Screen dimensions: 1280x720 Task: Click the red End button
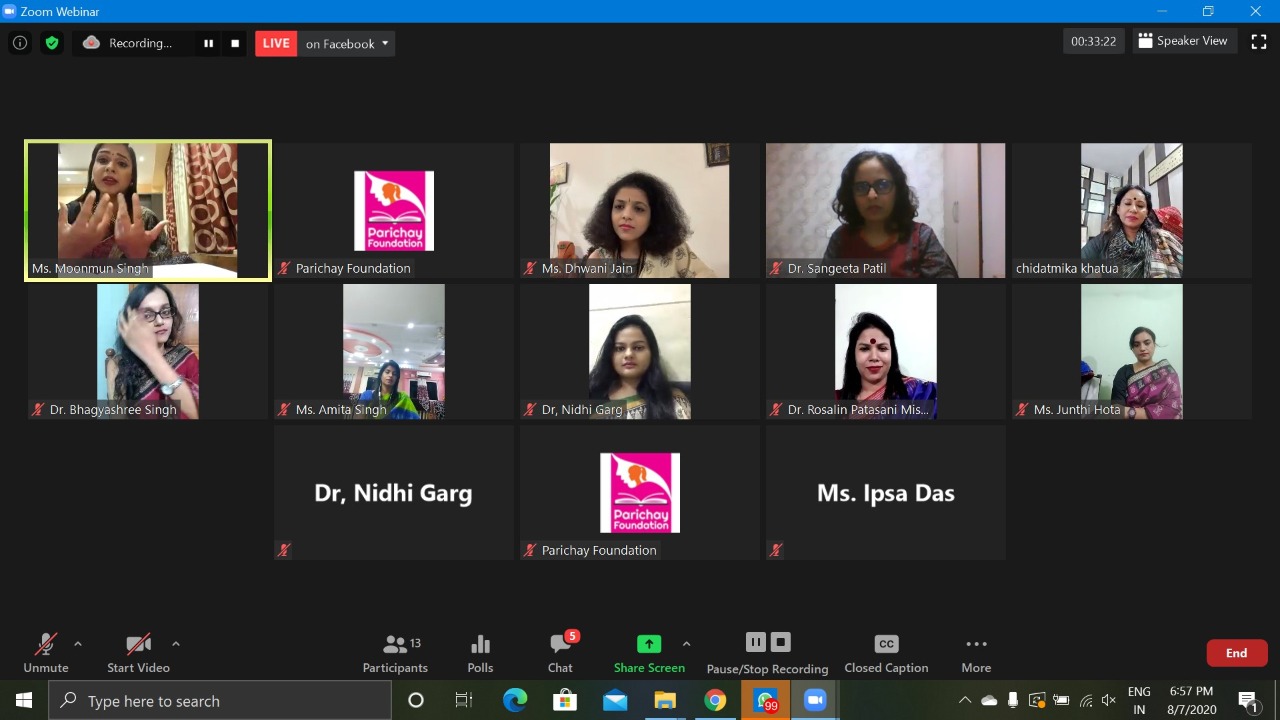click(1237, 653)
